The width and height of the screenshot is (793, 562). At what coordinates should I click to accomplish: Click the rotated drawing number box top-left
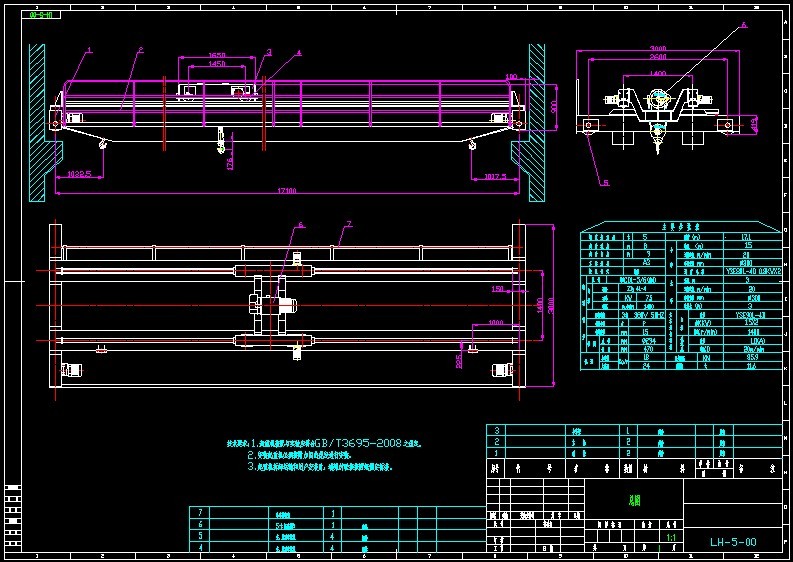coord(41,16)
